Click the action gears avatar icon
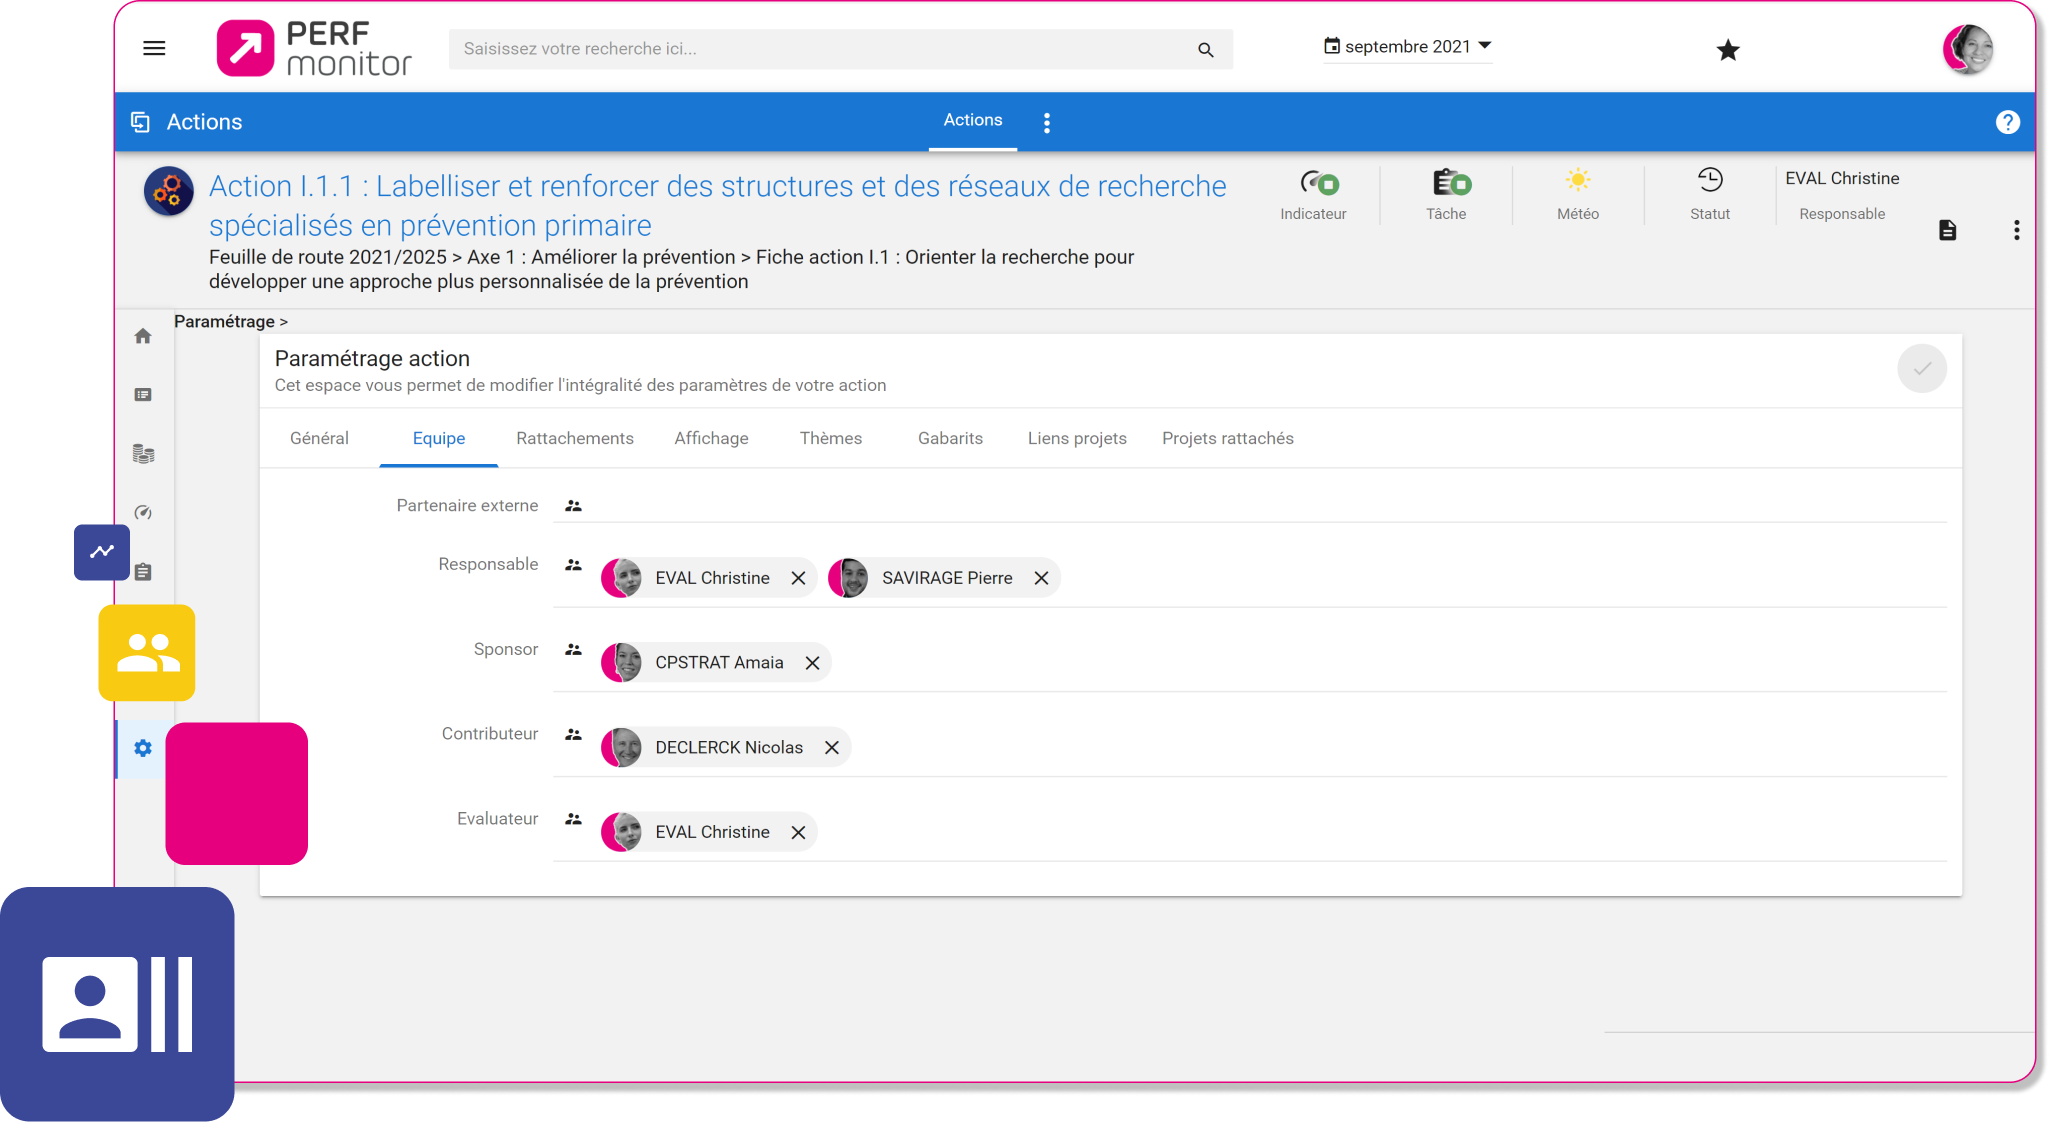Viewport: 2049px width, 1122px height. pos(168,190)
